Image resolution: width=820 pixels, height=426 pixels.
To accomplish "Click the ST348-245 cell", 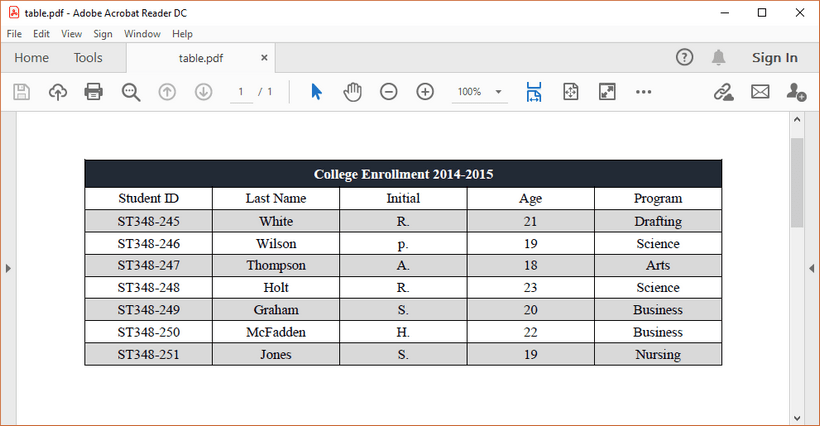I will 149,221.
